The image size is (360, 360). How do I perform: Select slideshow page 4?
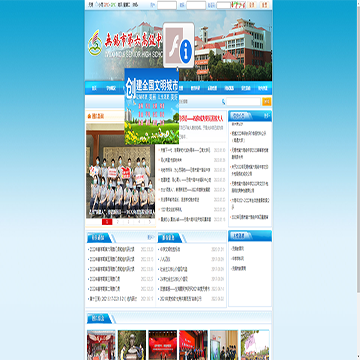pyautogui.click(x=139, y=222)
